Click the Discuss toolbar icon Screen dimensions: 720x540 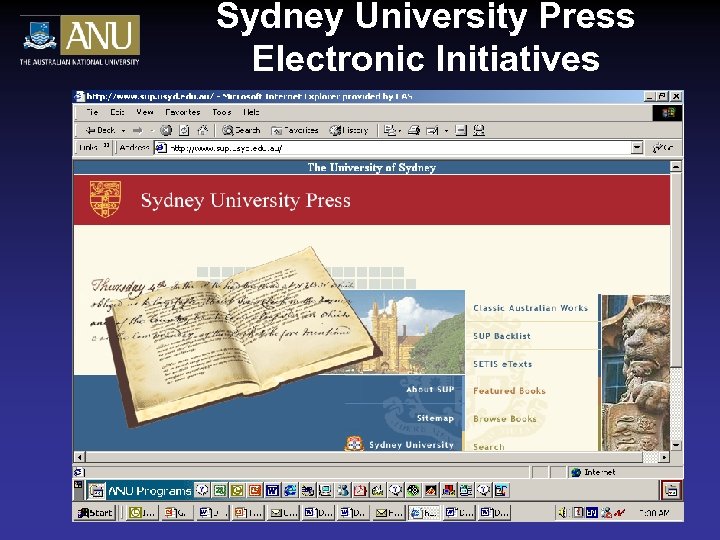click(461, 130)
